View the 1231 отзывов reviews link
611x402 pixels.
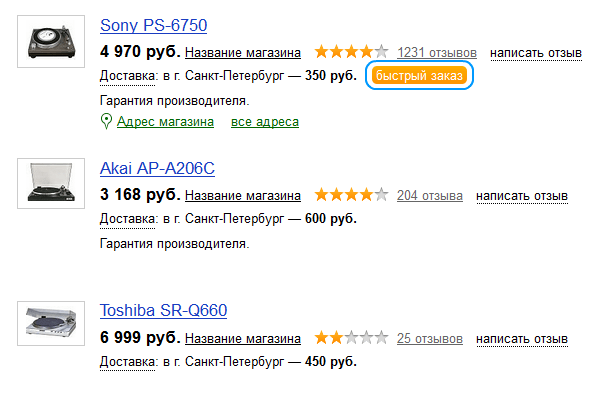tap(437, 52)
